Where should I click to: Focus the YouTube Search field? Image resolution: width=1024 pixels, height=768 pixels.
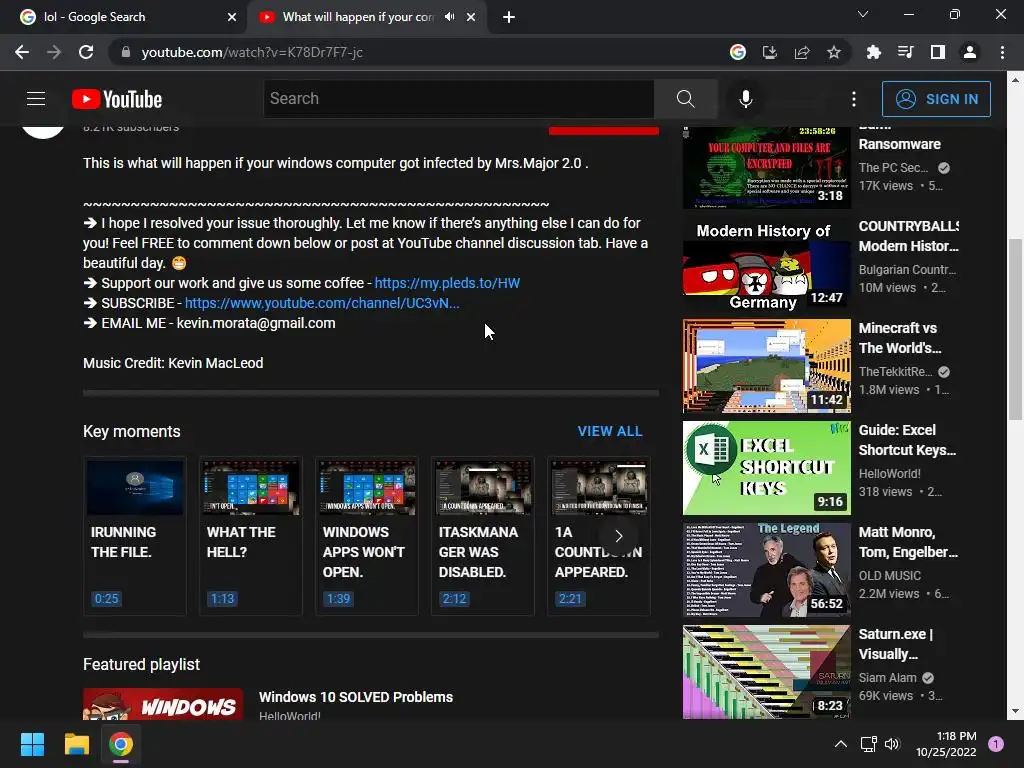[x=458, y=99]
